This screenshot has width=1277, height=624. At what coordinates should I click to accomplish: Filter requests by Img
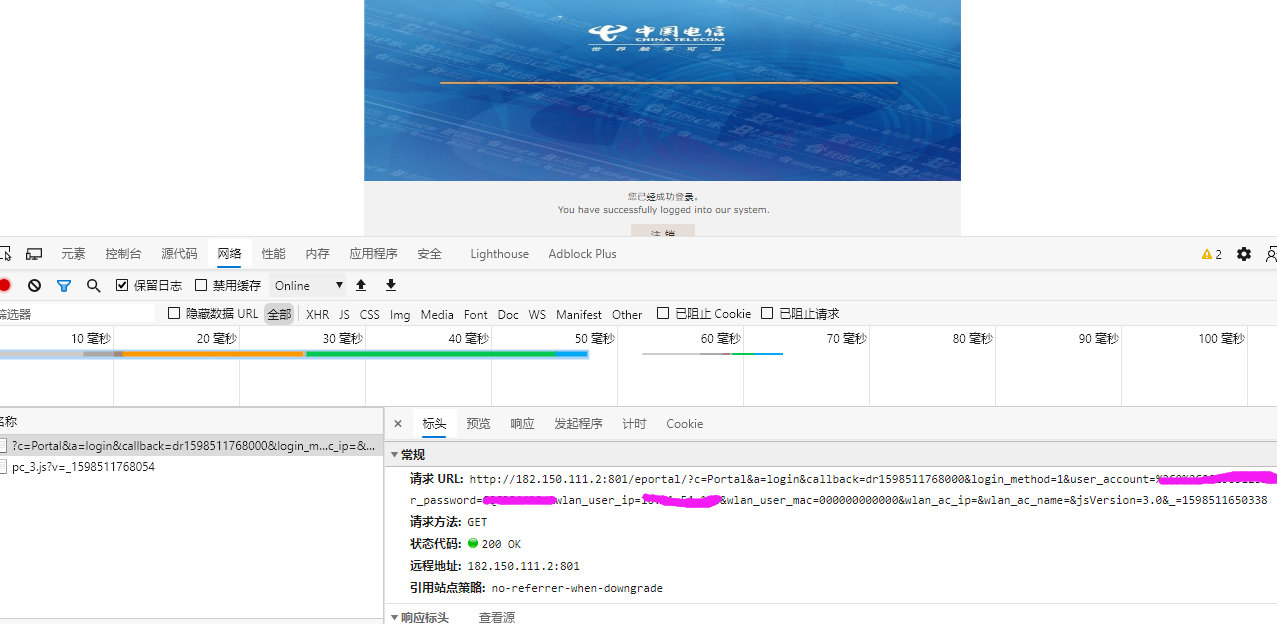400,314
